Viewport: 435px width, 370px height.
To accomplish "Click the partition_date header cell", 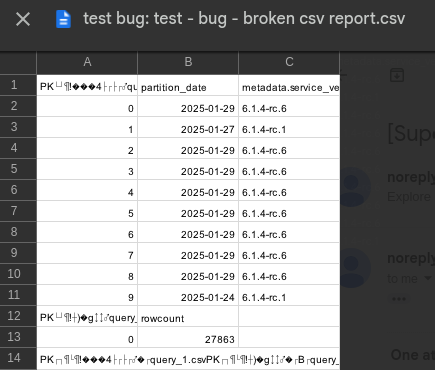I will pos(188,85).
